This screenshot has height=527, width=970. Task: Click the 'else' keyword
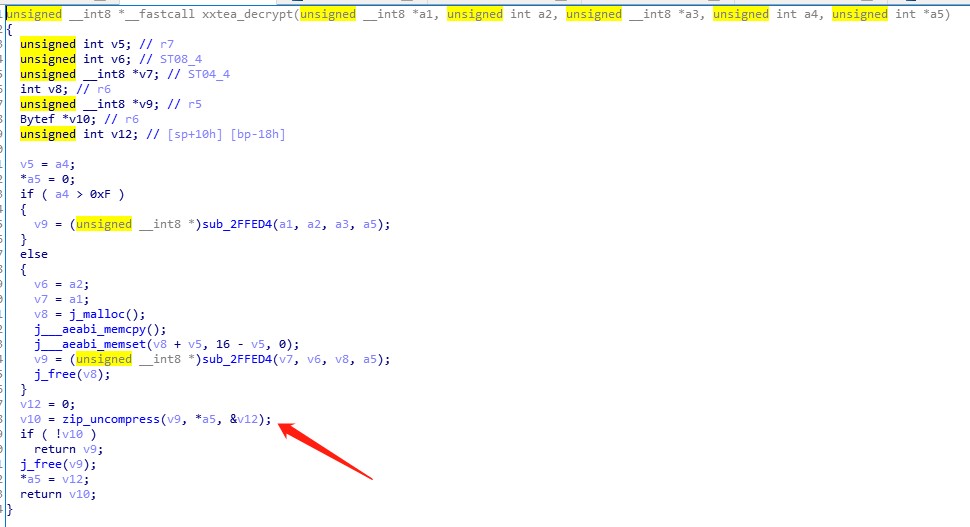tap(33, 254)
